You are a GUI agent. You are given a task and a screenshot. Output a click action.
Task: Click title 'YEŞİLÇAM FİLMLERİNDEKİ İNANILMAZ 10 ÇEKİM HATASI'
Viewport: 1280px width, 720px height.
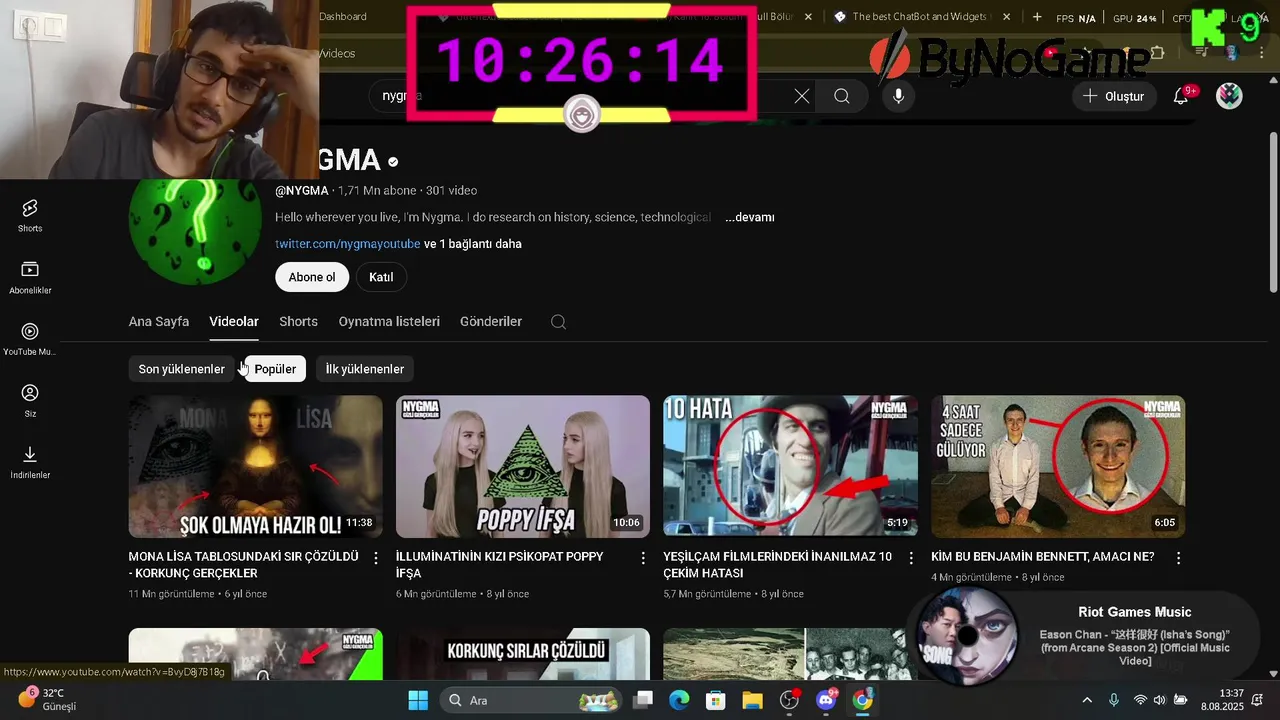point(778,565)
